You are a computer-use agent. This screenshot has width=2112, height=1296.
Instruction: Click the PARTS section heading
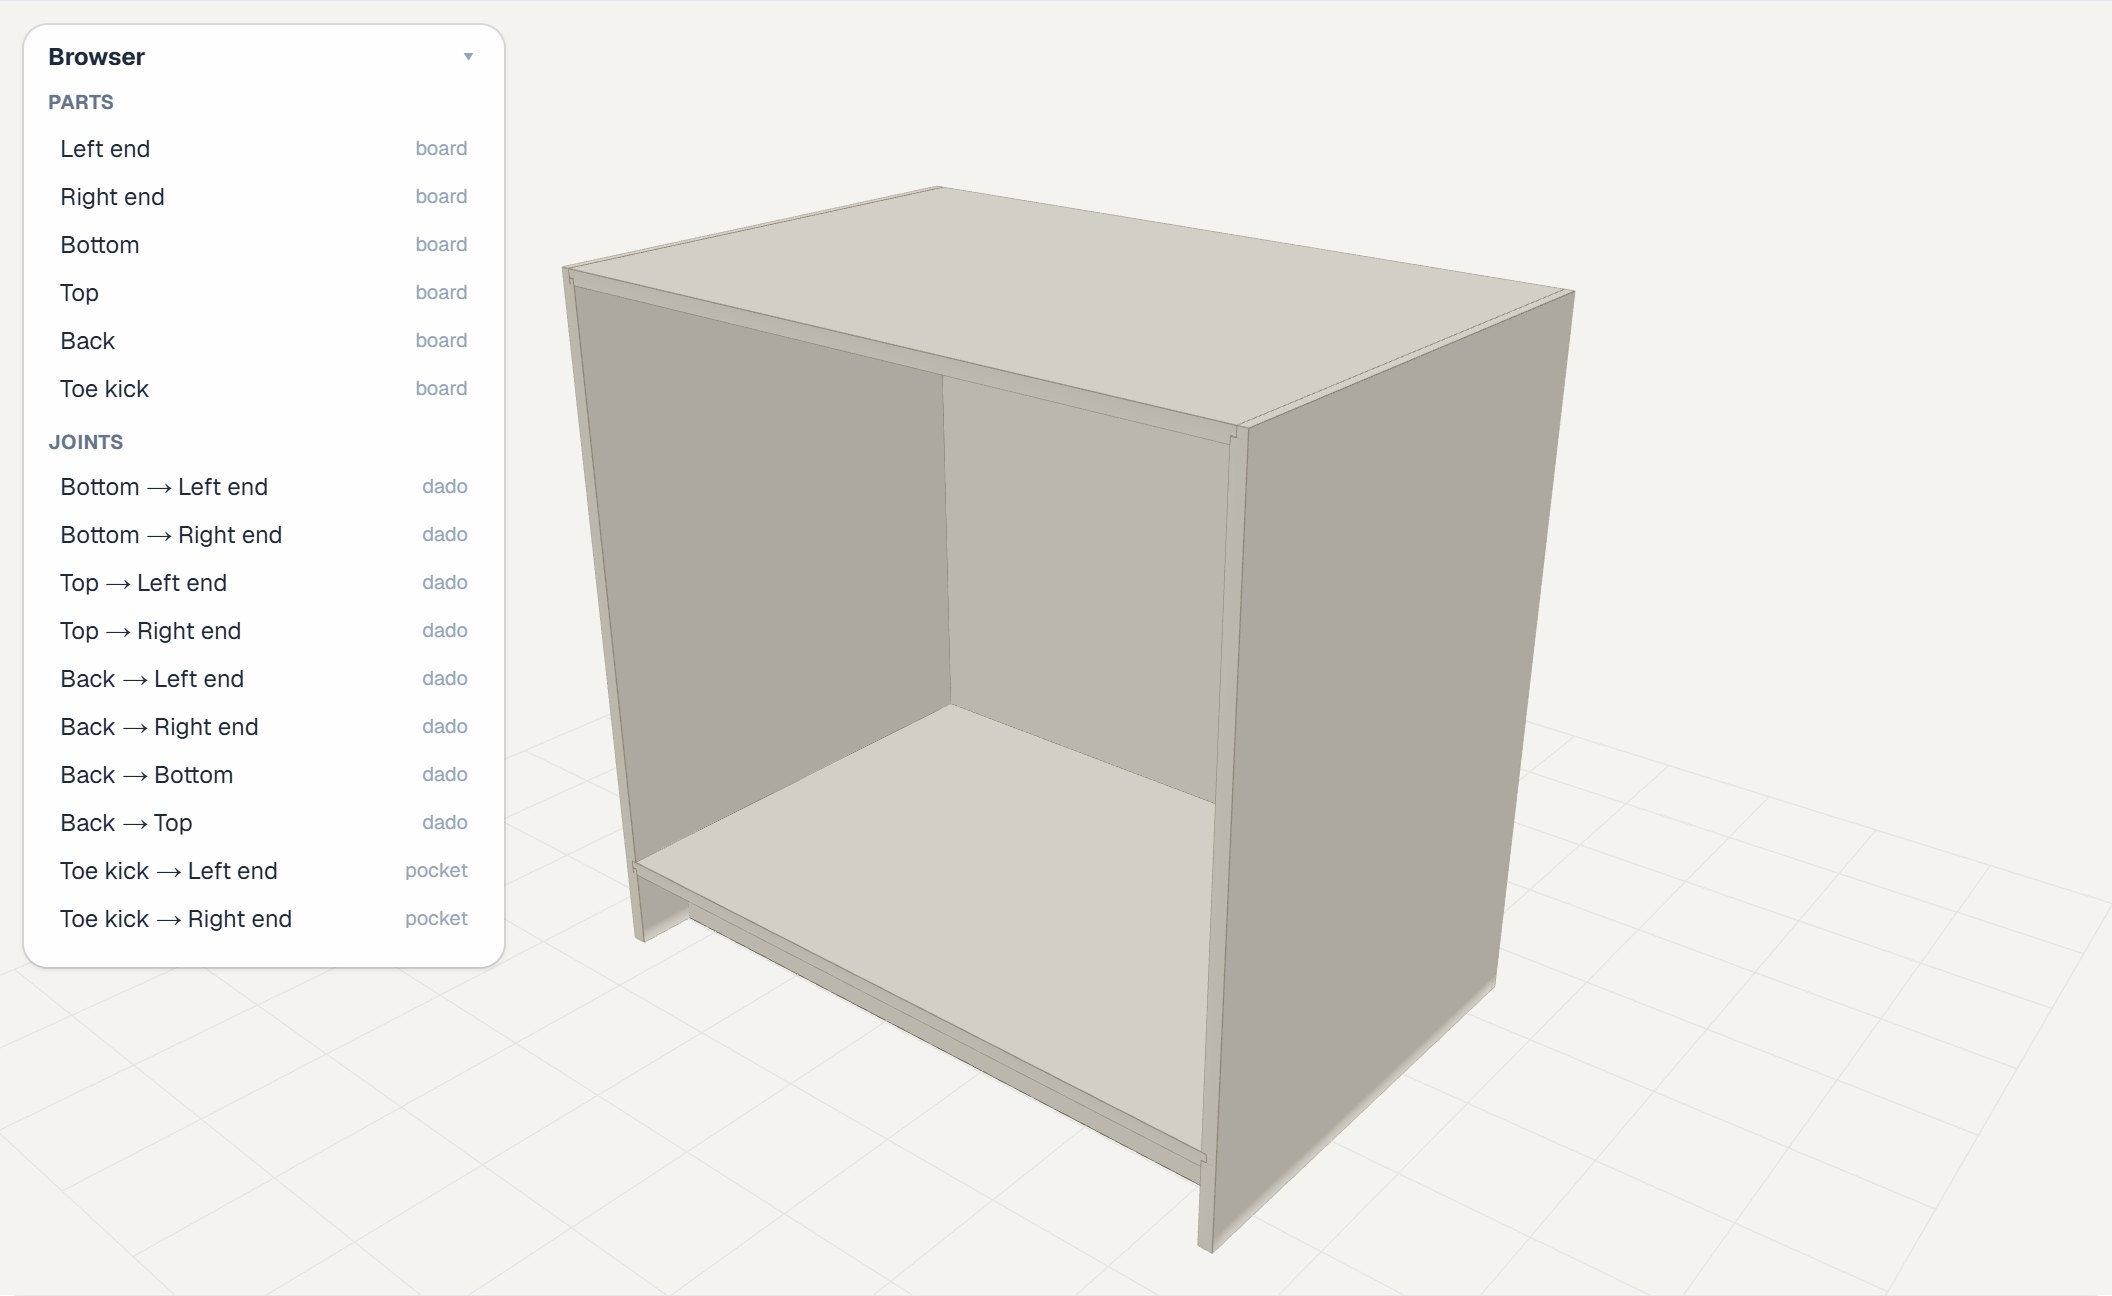[x=81, y=102]
